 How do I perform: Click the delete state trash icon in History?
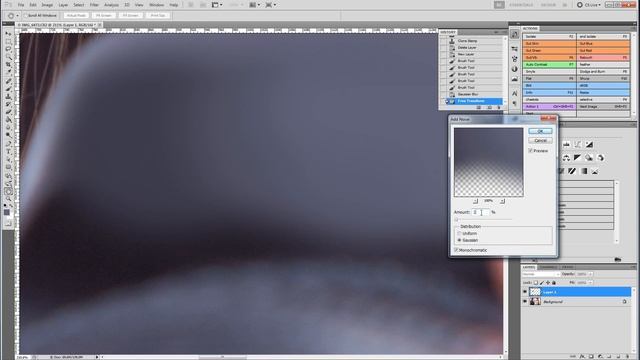pos(499,107)
